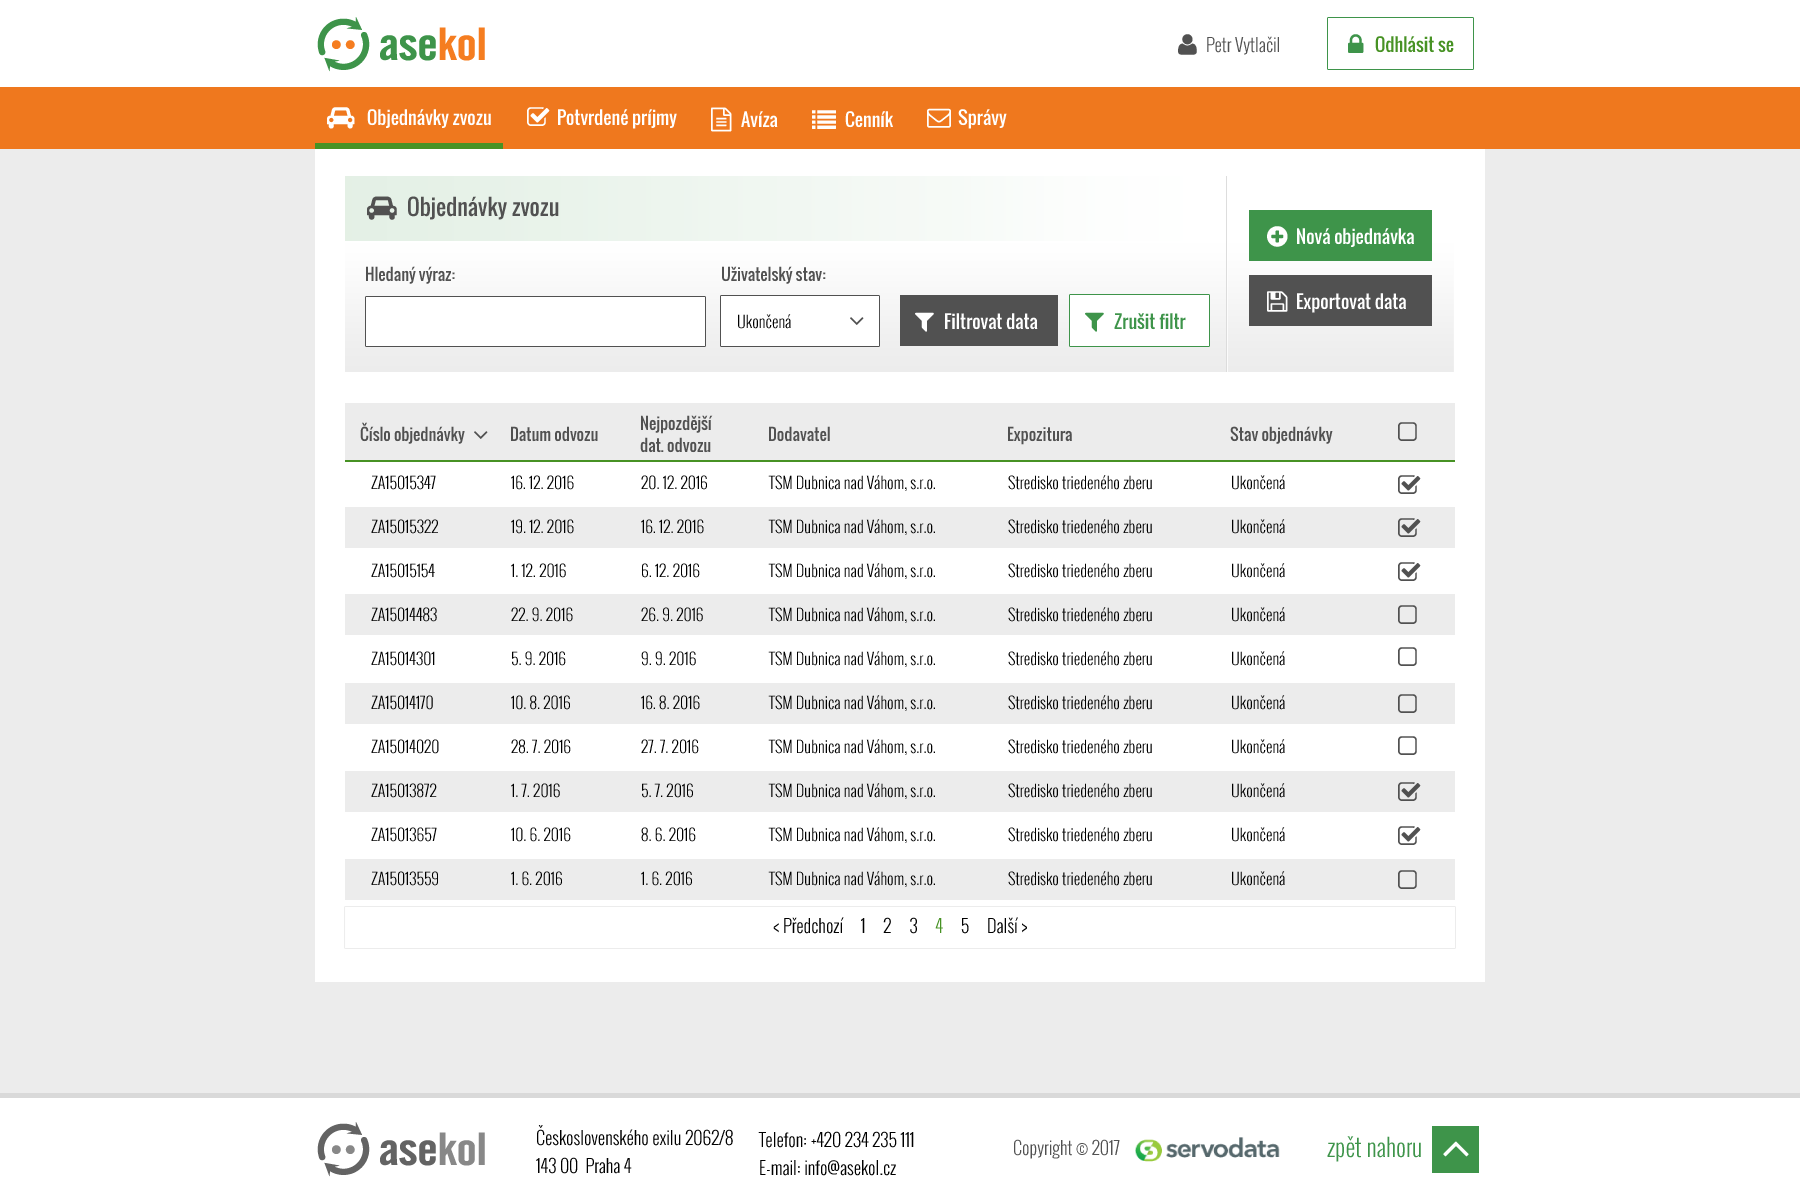Viewport: 1800px width, 1200px height.
Task: Click the Odhlásit se logout button
Action: pyautogui.click(x=1400, y=44)
